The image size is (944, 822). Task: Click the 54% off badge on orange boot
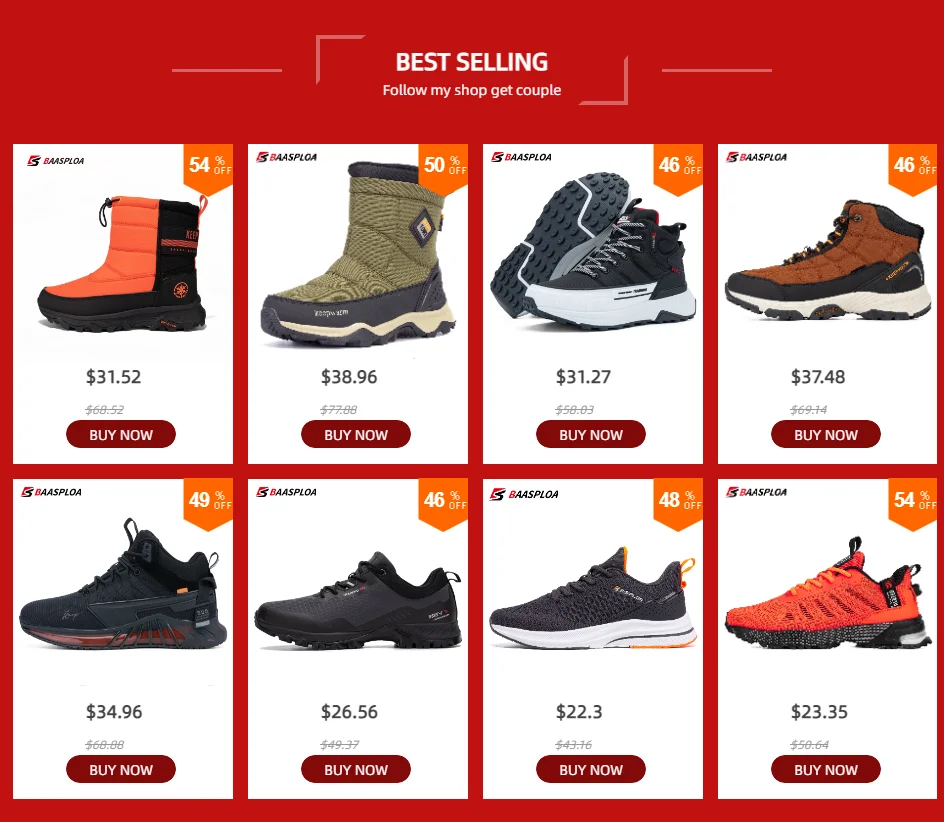[x=208, y=169]
